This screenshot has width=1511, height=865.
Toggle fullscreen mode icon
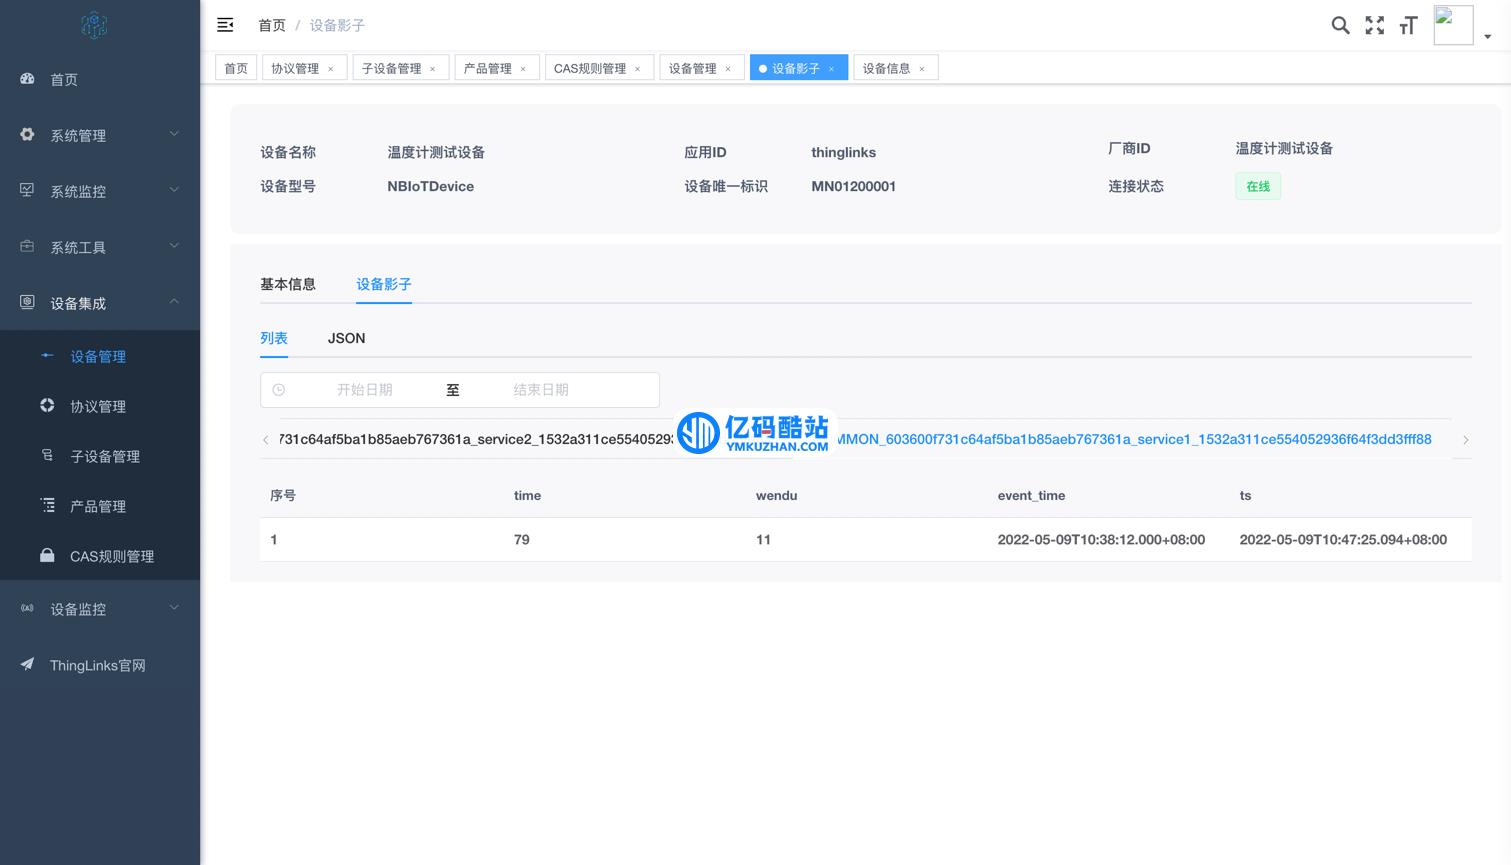pyautogui.click(x=1375, y=25)
